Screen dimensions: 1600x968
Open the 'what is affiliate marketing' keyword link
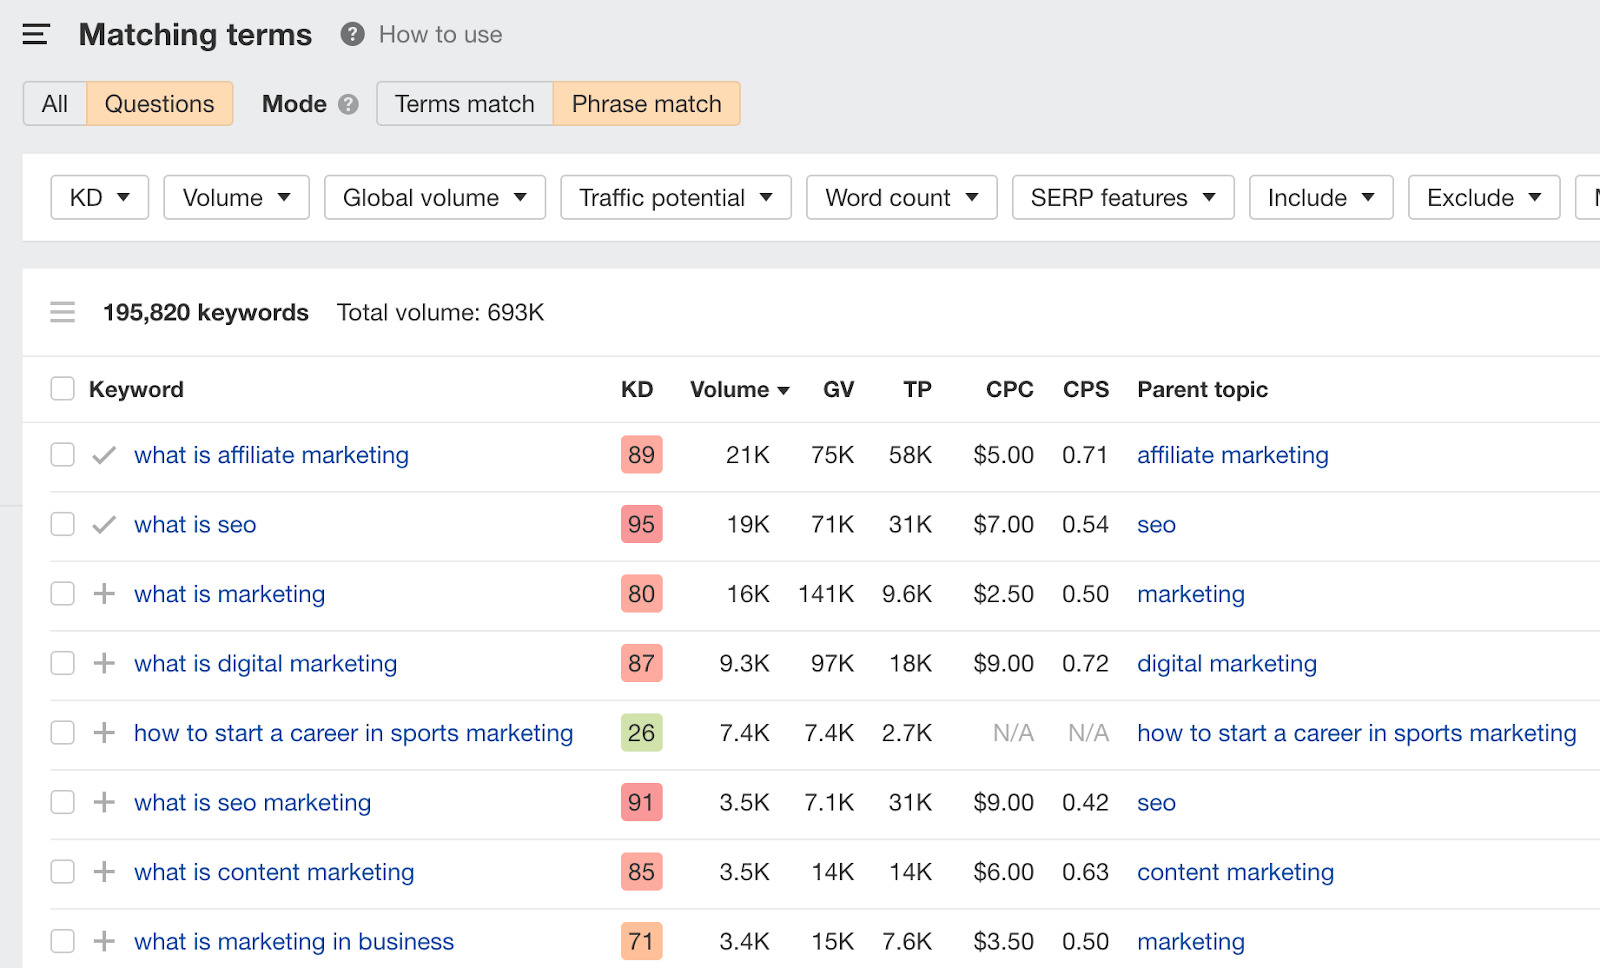click(271, 455)
